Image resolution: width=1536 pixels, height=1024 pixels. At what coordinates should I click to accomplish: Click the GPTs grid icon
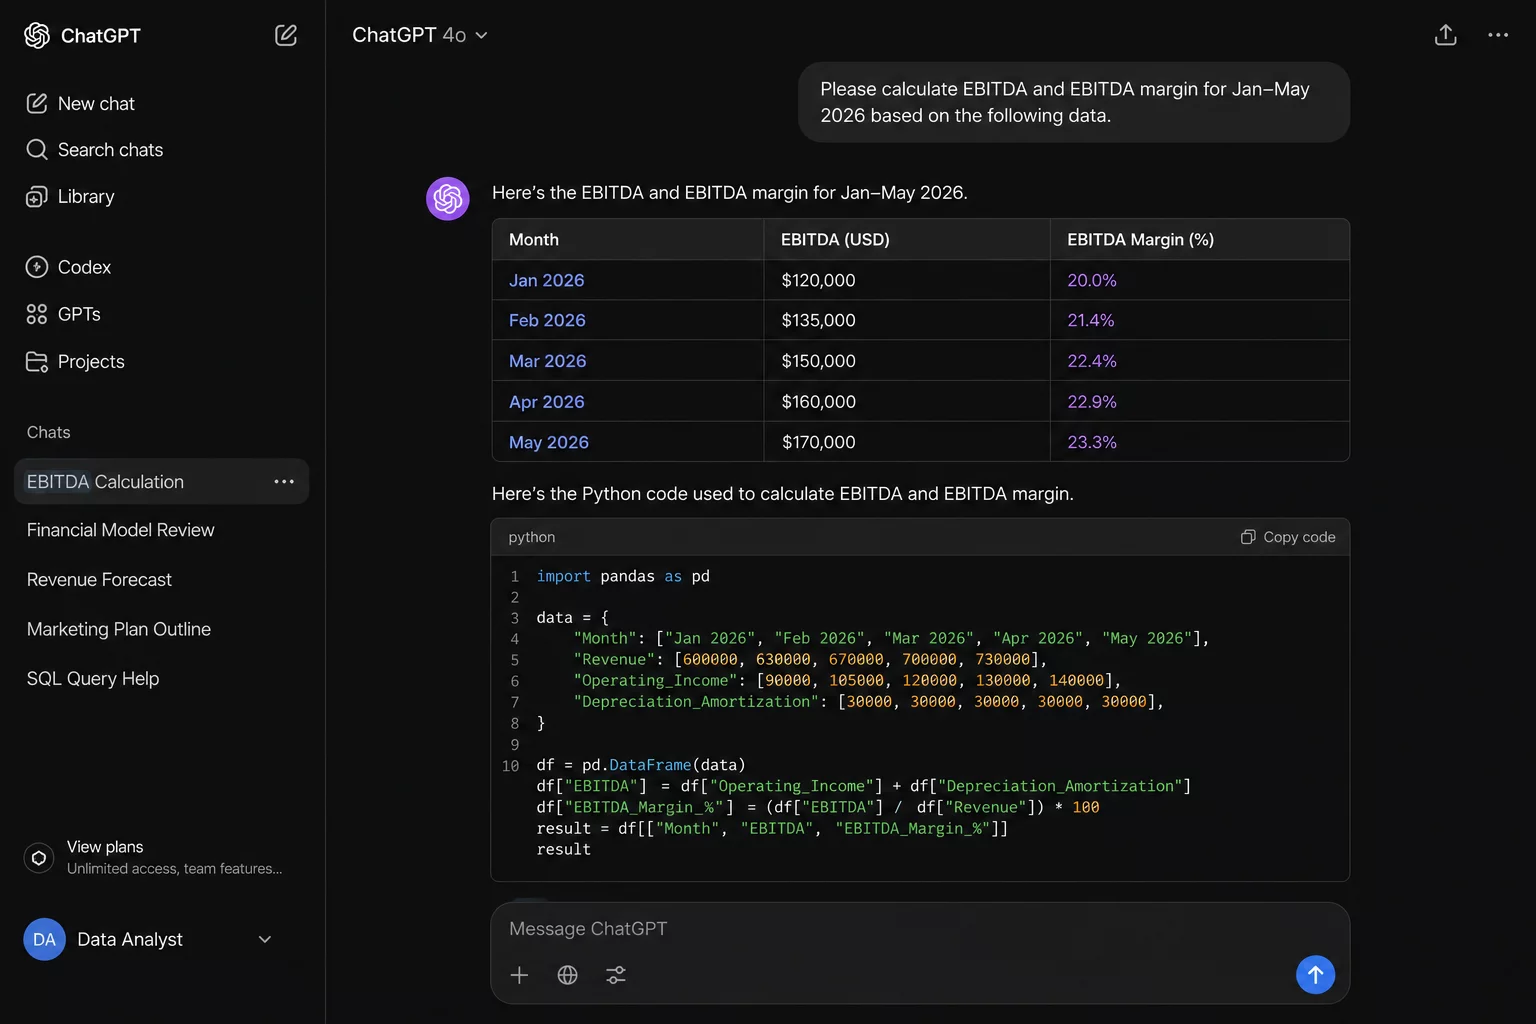(x=37, y=314)
